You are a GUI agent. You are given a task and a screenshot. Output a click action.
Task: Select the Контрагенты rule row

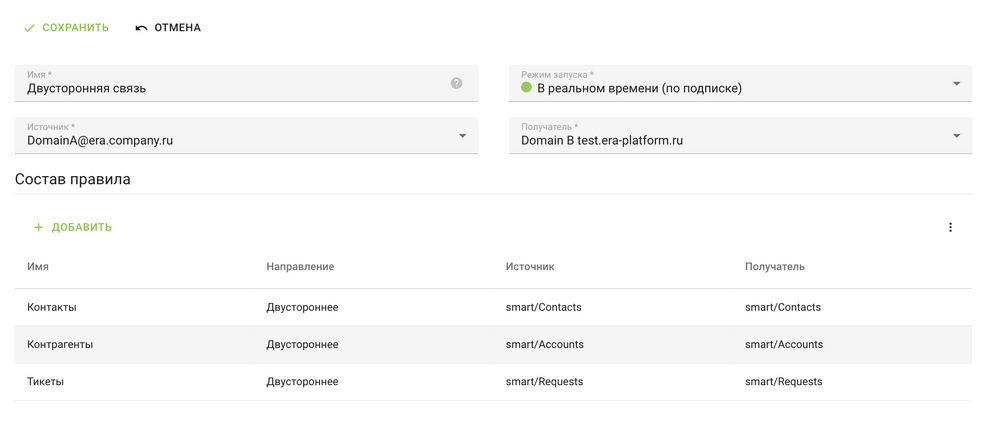[60, 345]
